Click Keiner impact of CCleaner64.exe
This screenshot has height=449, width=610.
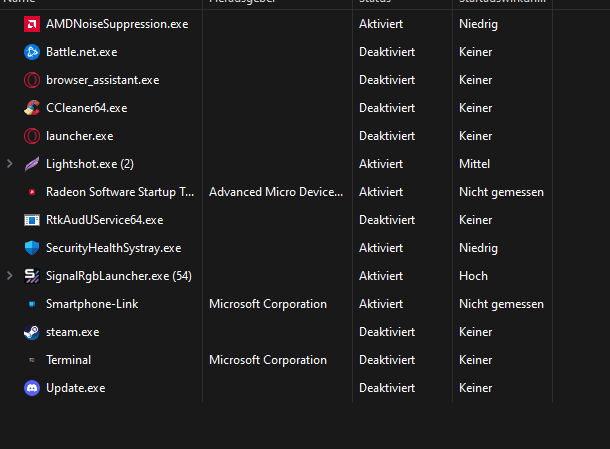tap(476, 108)
